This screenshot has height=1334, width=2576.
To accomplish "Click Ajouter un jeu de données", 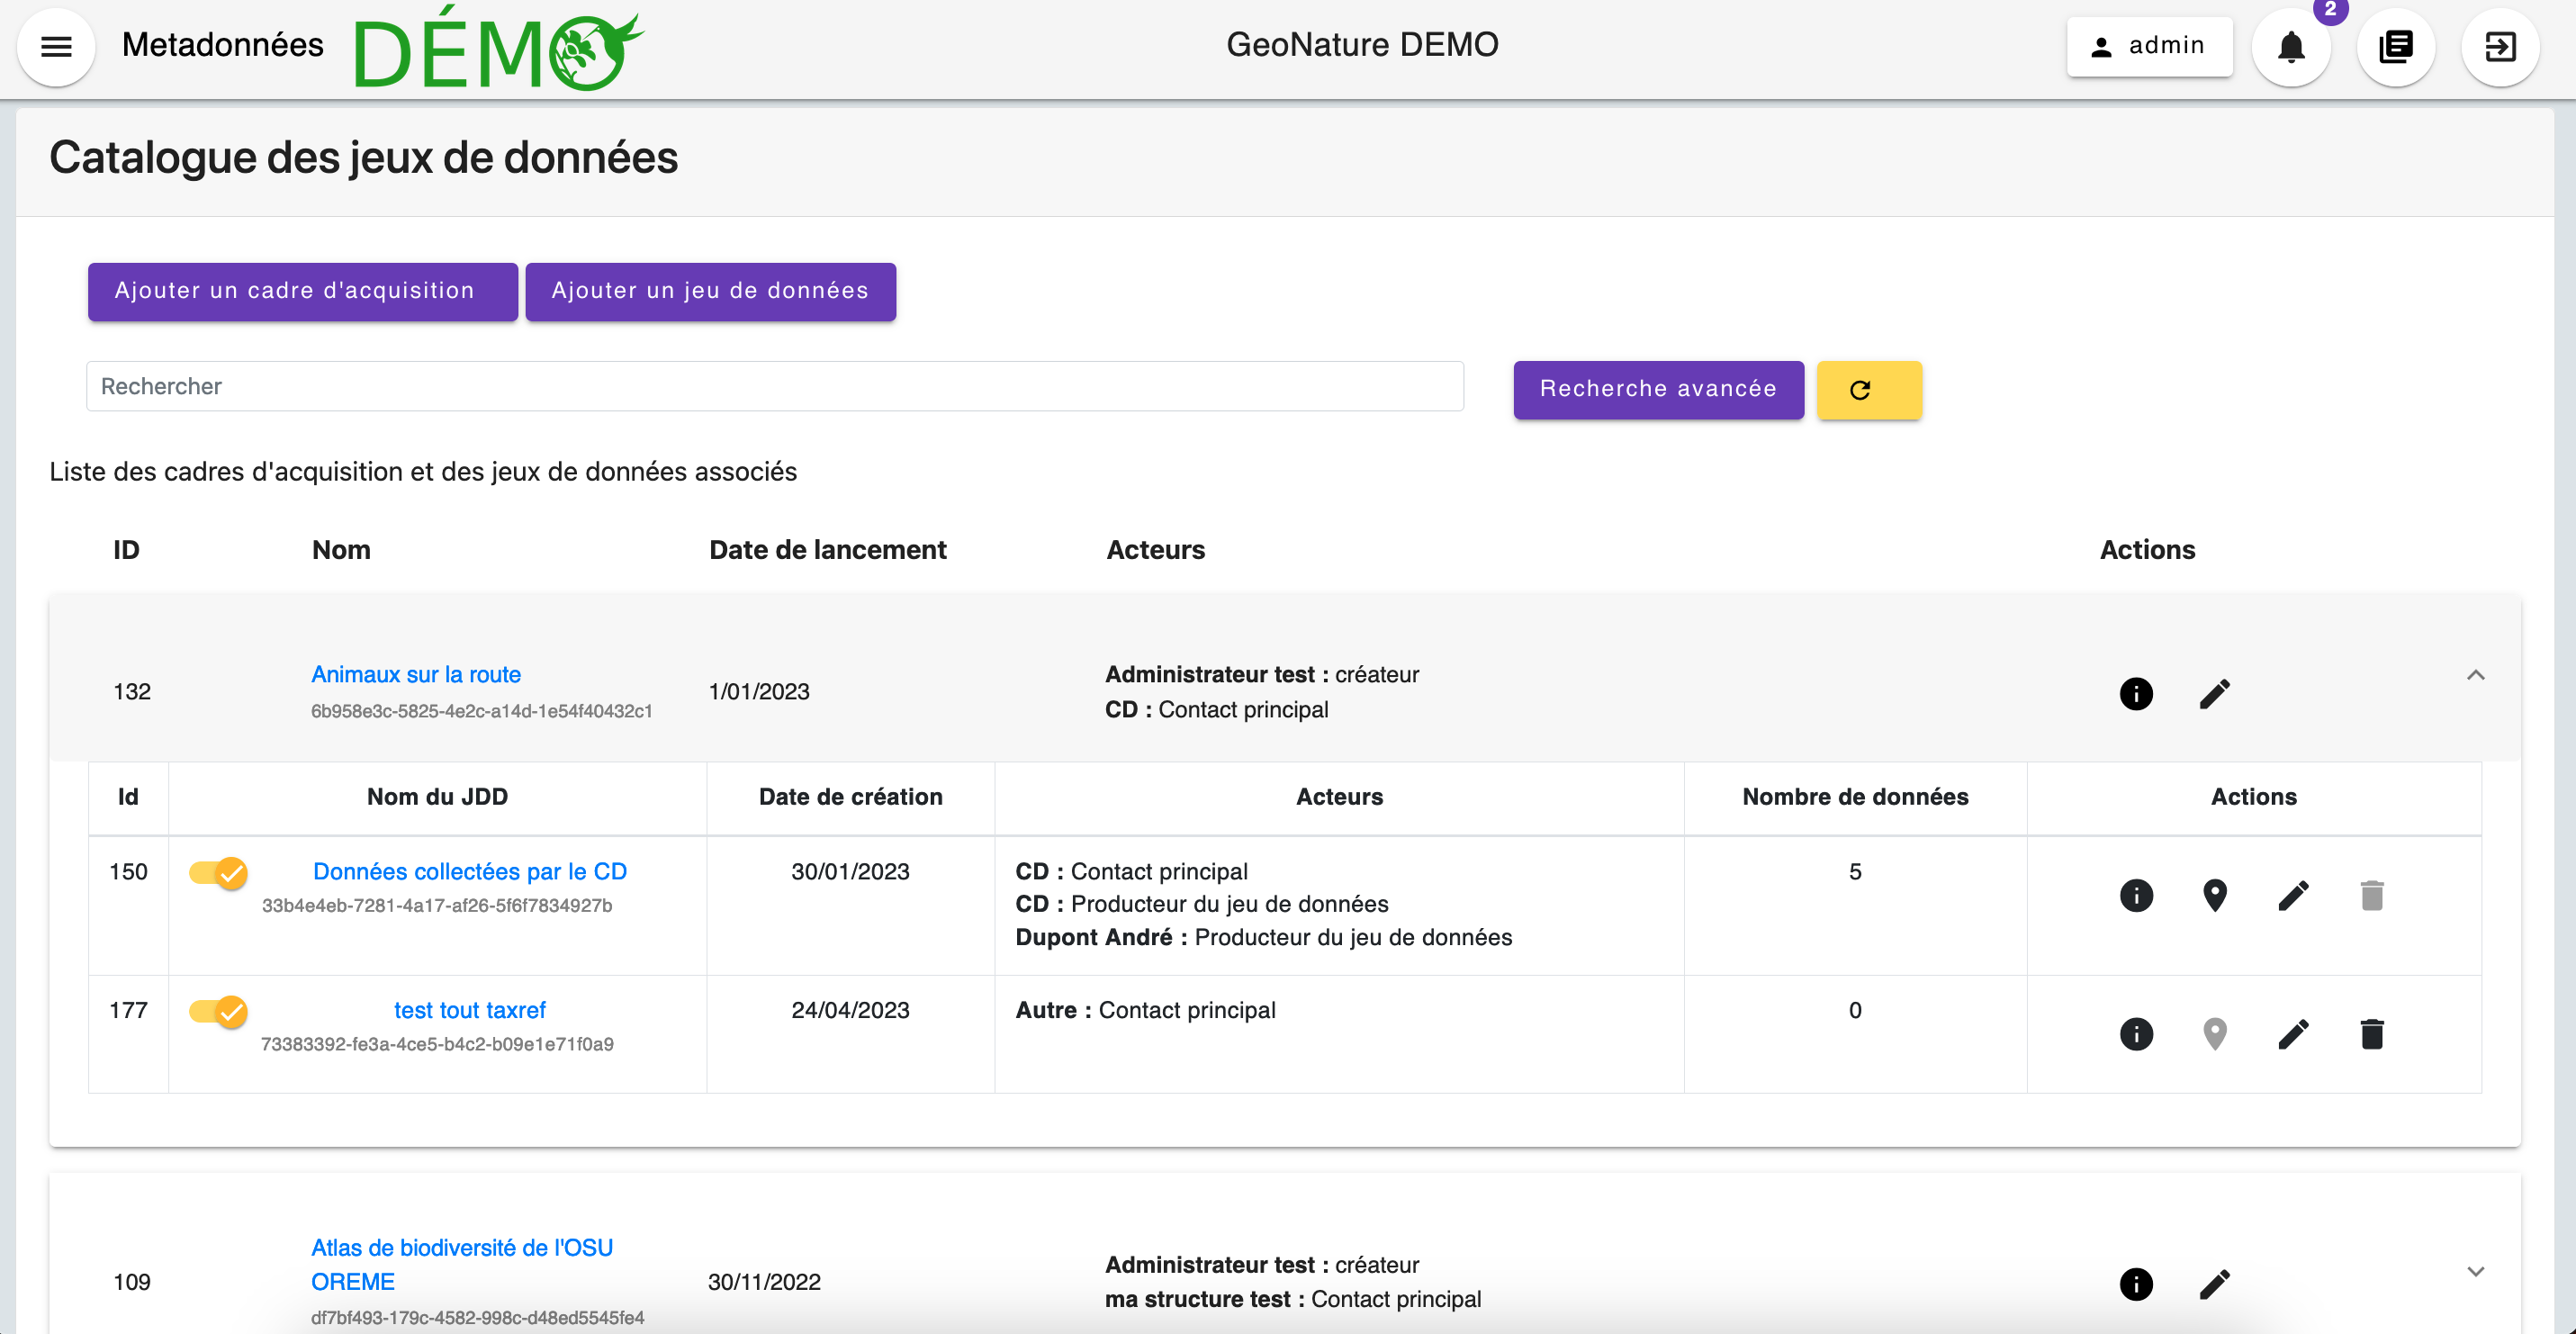I will (x=710, y=291).
